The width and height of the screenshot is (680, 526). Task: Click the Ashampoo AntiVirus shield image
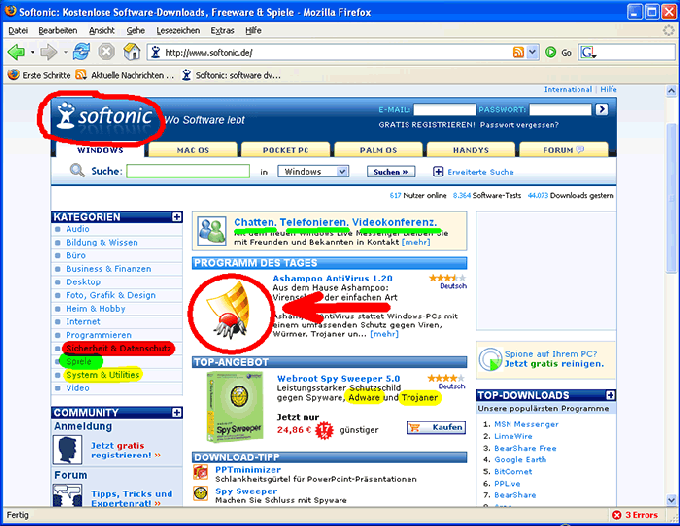pos(230,310)
